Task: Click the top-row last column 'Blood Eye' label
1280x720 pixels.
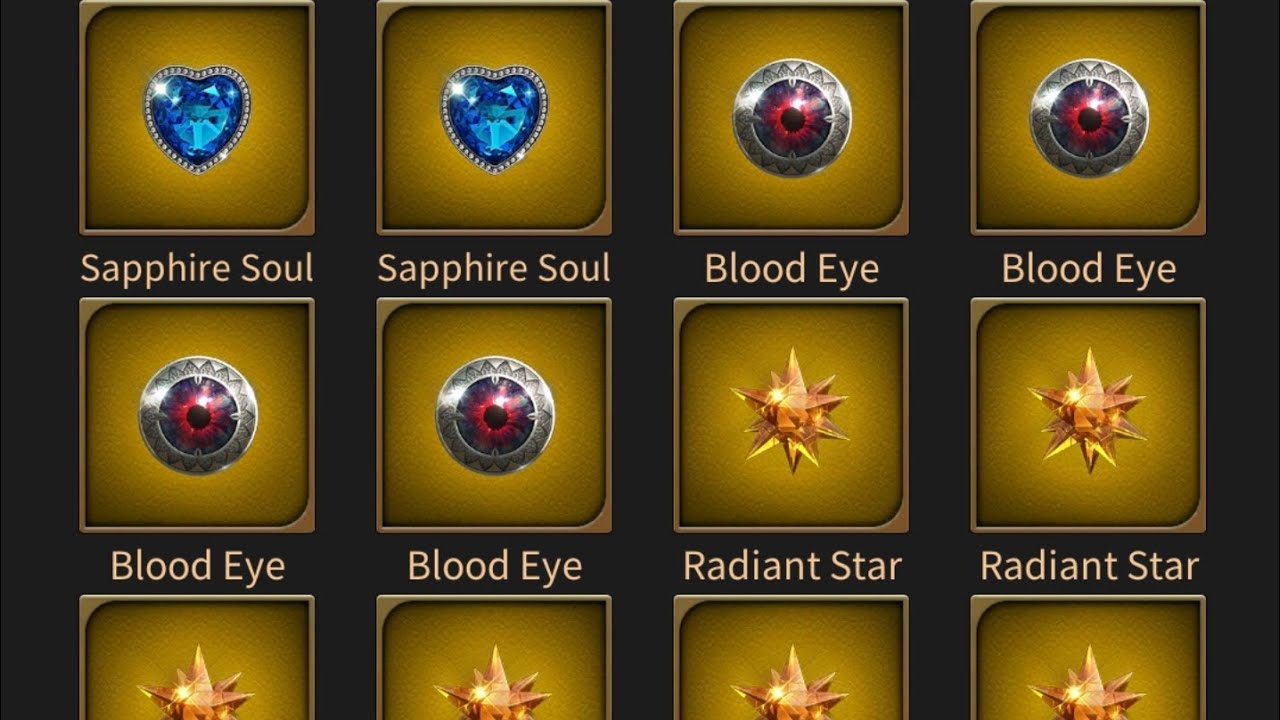Action: [1088, 269]
